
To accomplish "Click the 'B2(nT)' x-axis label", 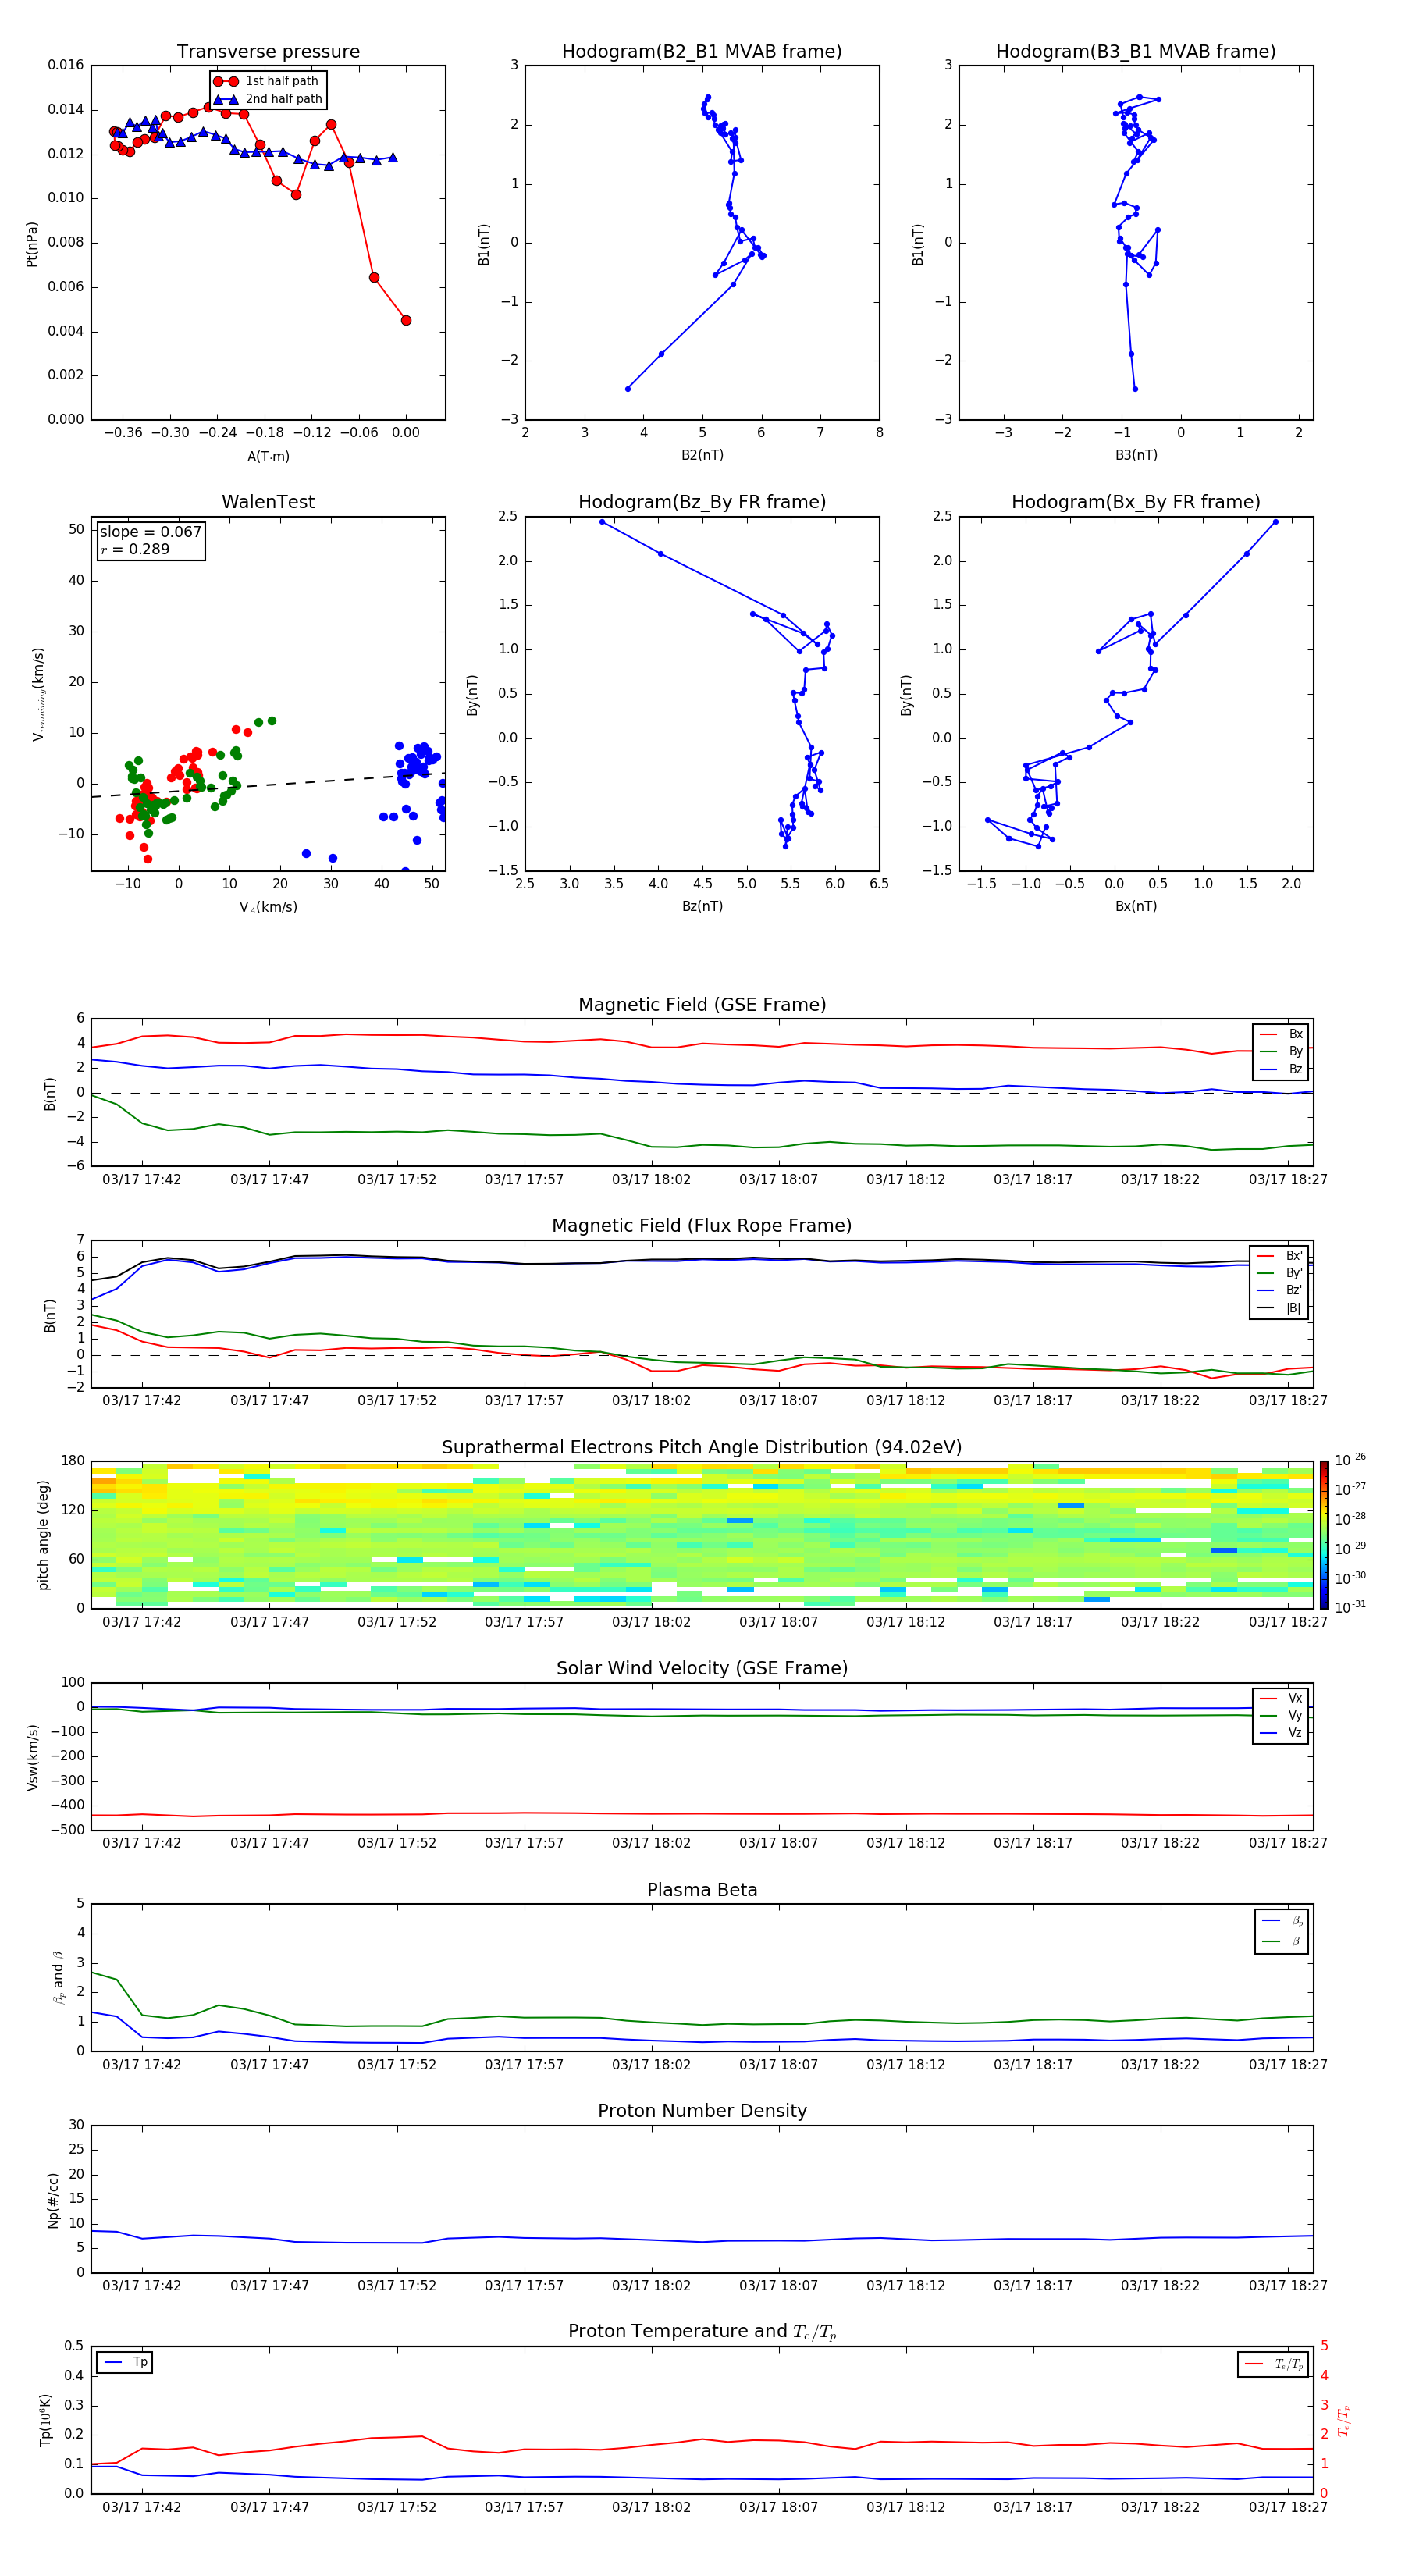I will (702, 455).
